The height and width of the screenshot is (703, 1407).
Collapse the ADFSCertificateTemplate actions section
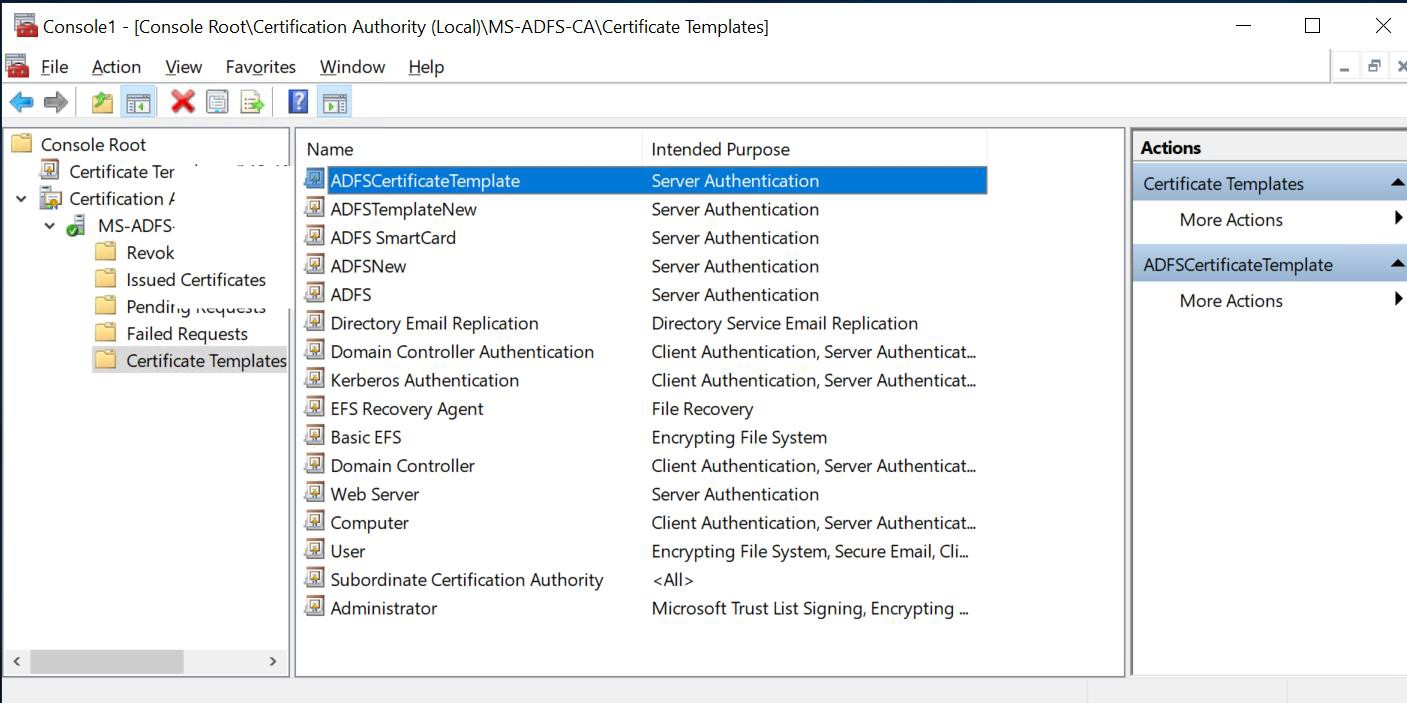coord(1396,264)
